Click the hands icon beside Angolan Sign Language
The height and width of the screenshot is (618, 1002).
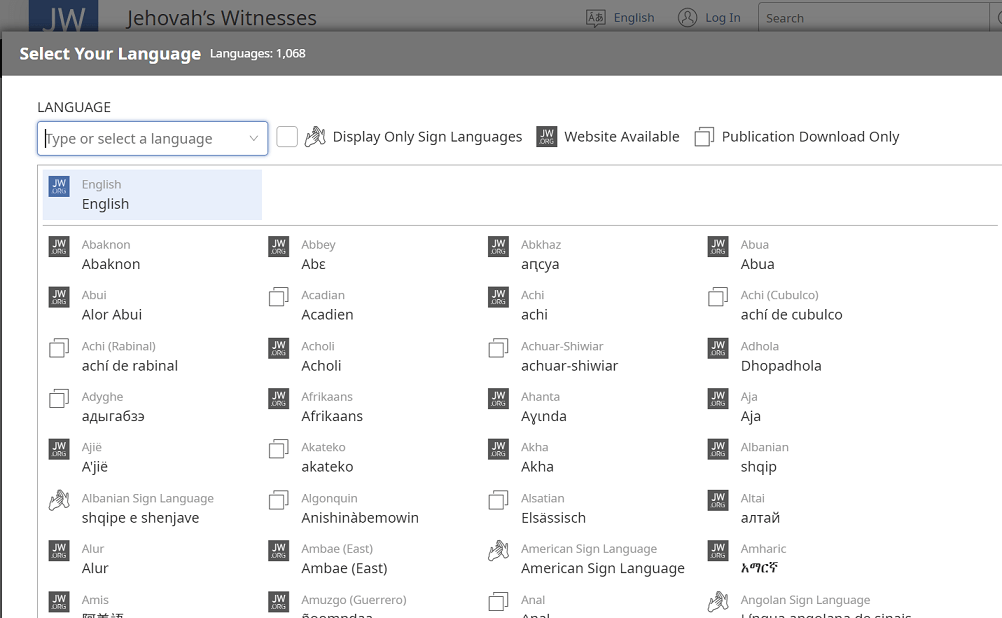point(718,602)
